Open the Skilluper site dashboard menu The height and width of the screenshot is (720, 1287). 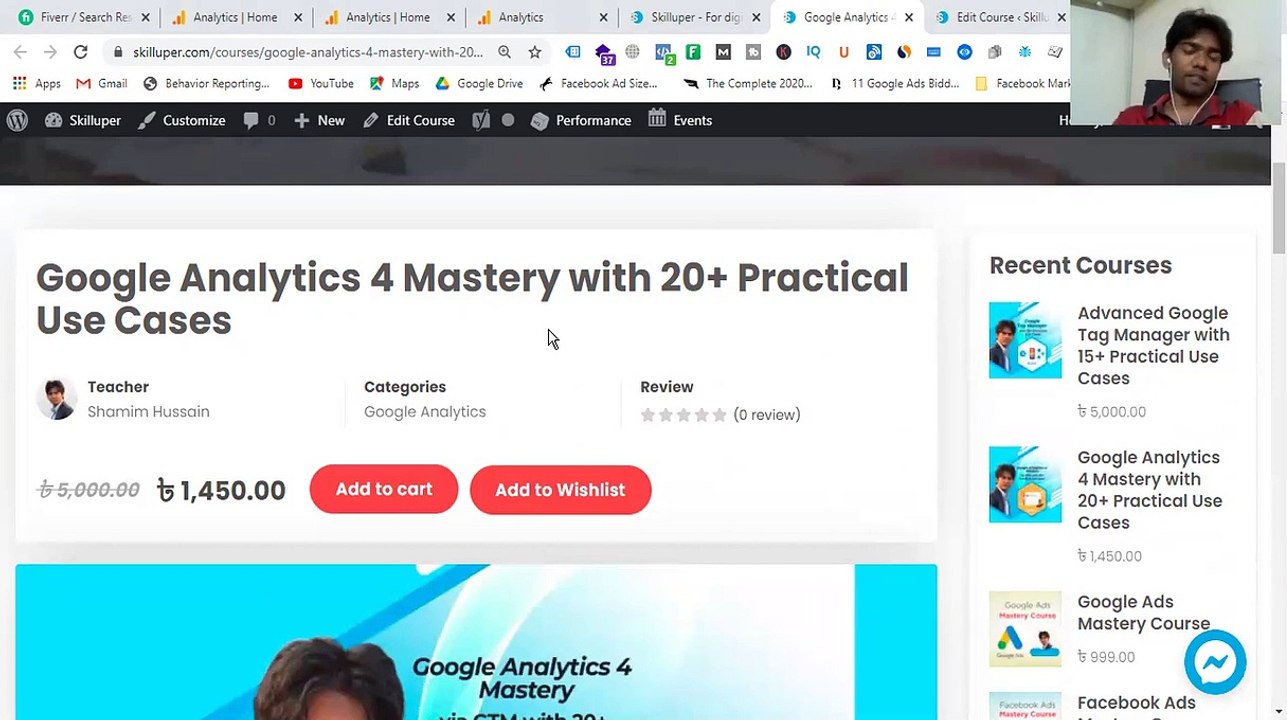[83, 120]
